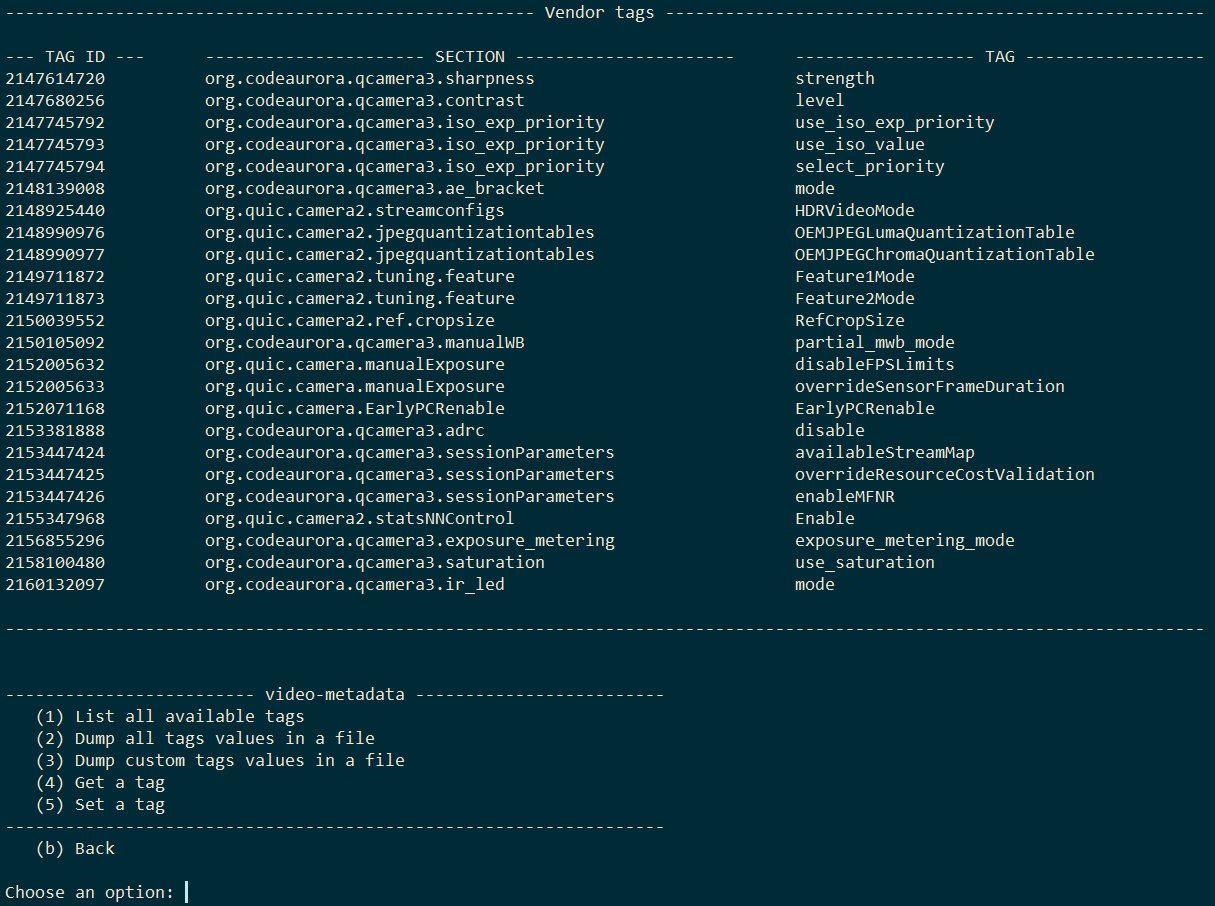Click tag ID 2158100480
Screen dimensions: 1215x906
point(55,562)
